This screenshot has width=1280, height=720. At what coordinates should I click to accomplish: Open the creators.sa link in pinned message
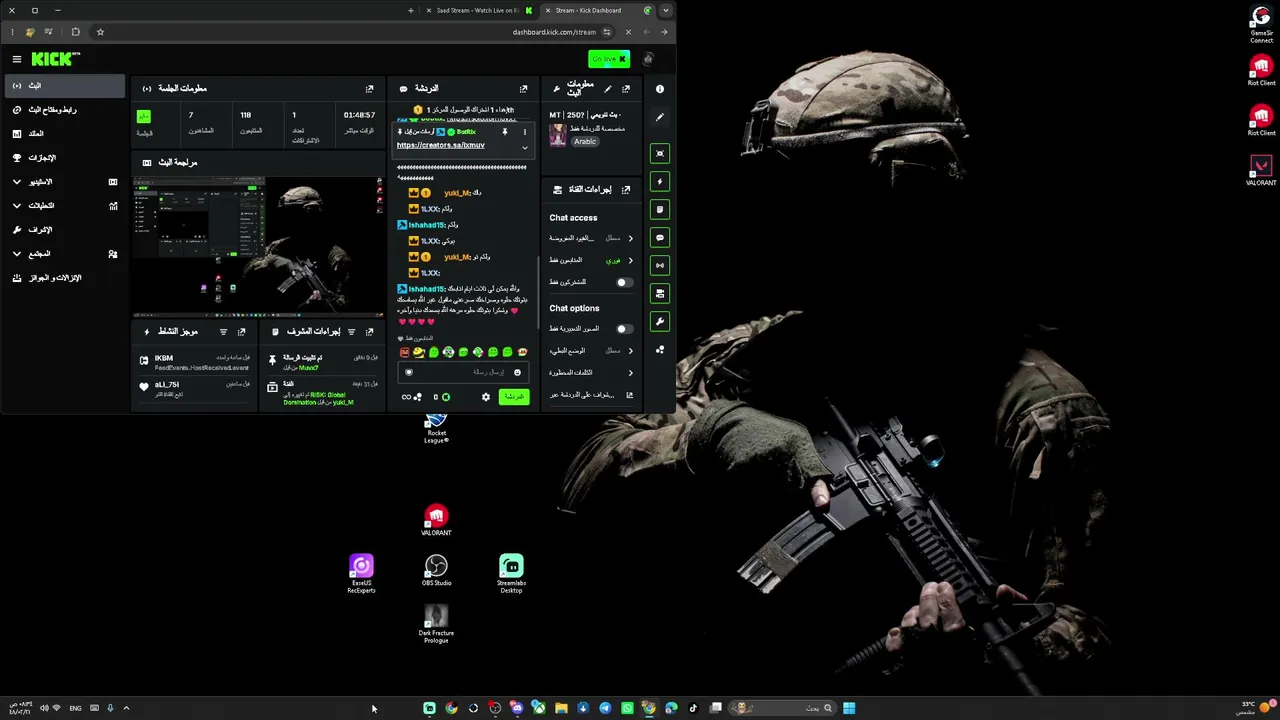coord(440,145)
